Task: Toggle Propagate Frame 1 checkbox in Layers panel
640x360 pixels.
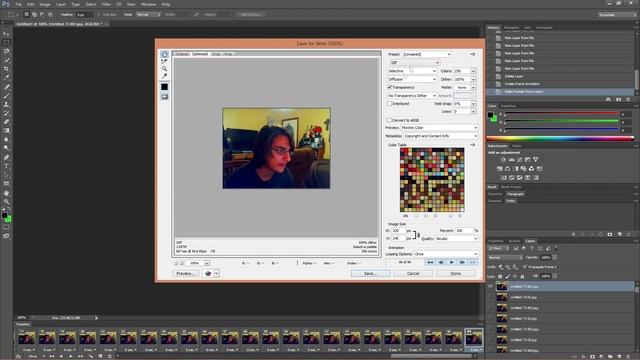Action: coord(525,267)
